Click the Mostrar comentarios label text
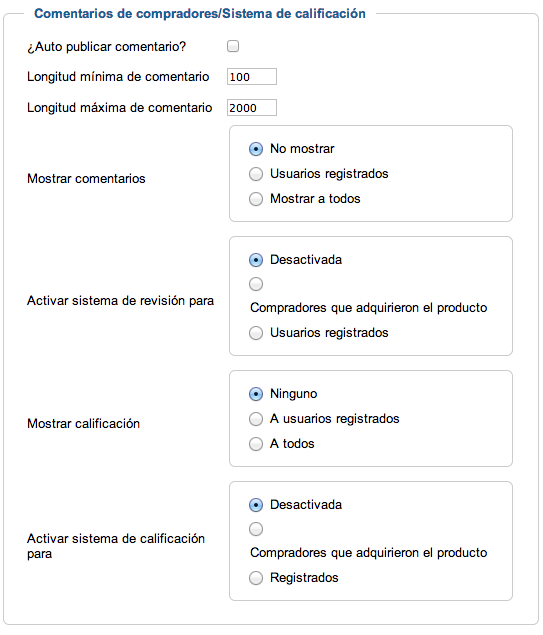Image resolution: width=543 pixels, height=635 pixels. 86,179
